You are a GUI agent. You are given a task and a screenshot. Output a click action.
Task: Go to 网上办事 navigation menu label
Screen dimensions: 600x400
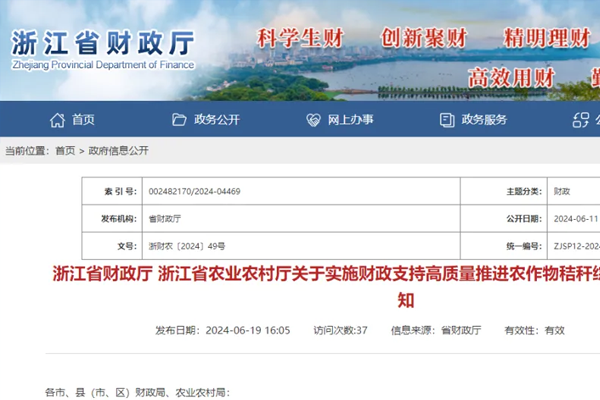[x=351, y=120]
